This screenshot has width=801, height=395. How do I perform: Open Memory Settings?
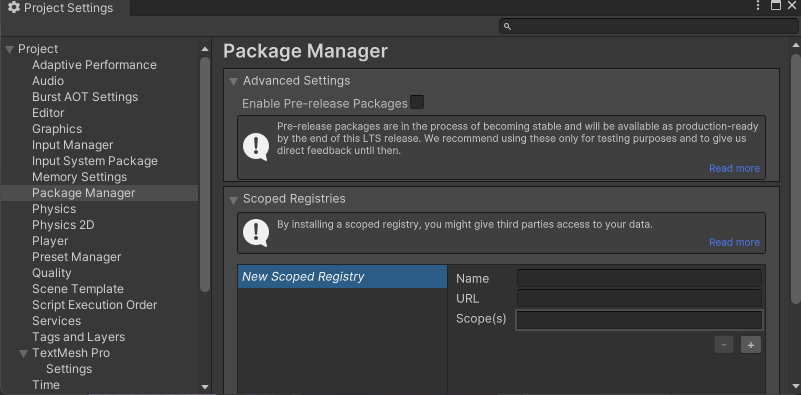[79, 177]
